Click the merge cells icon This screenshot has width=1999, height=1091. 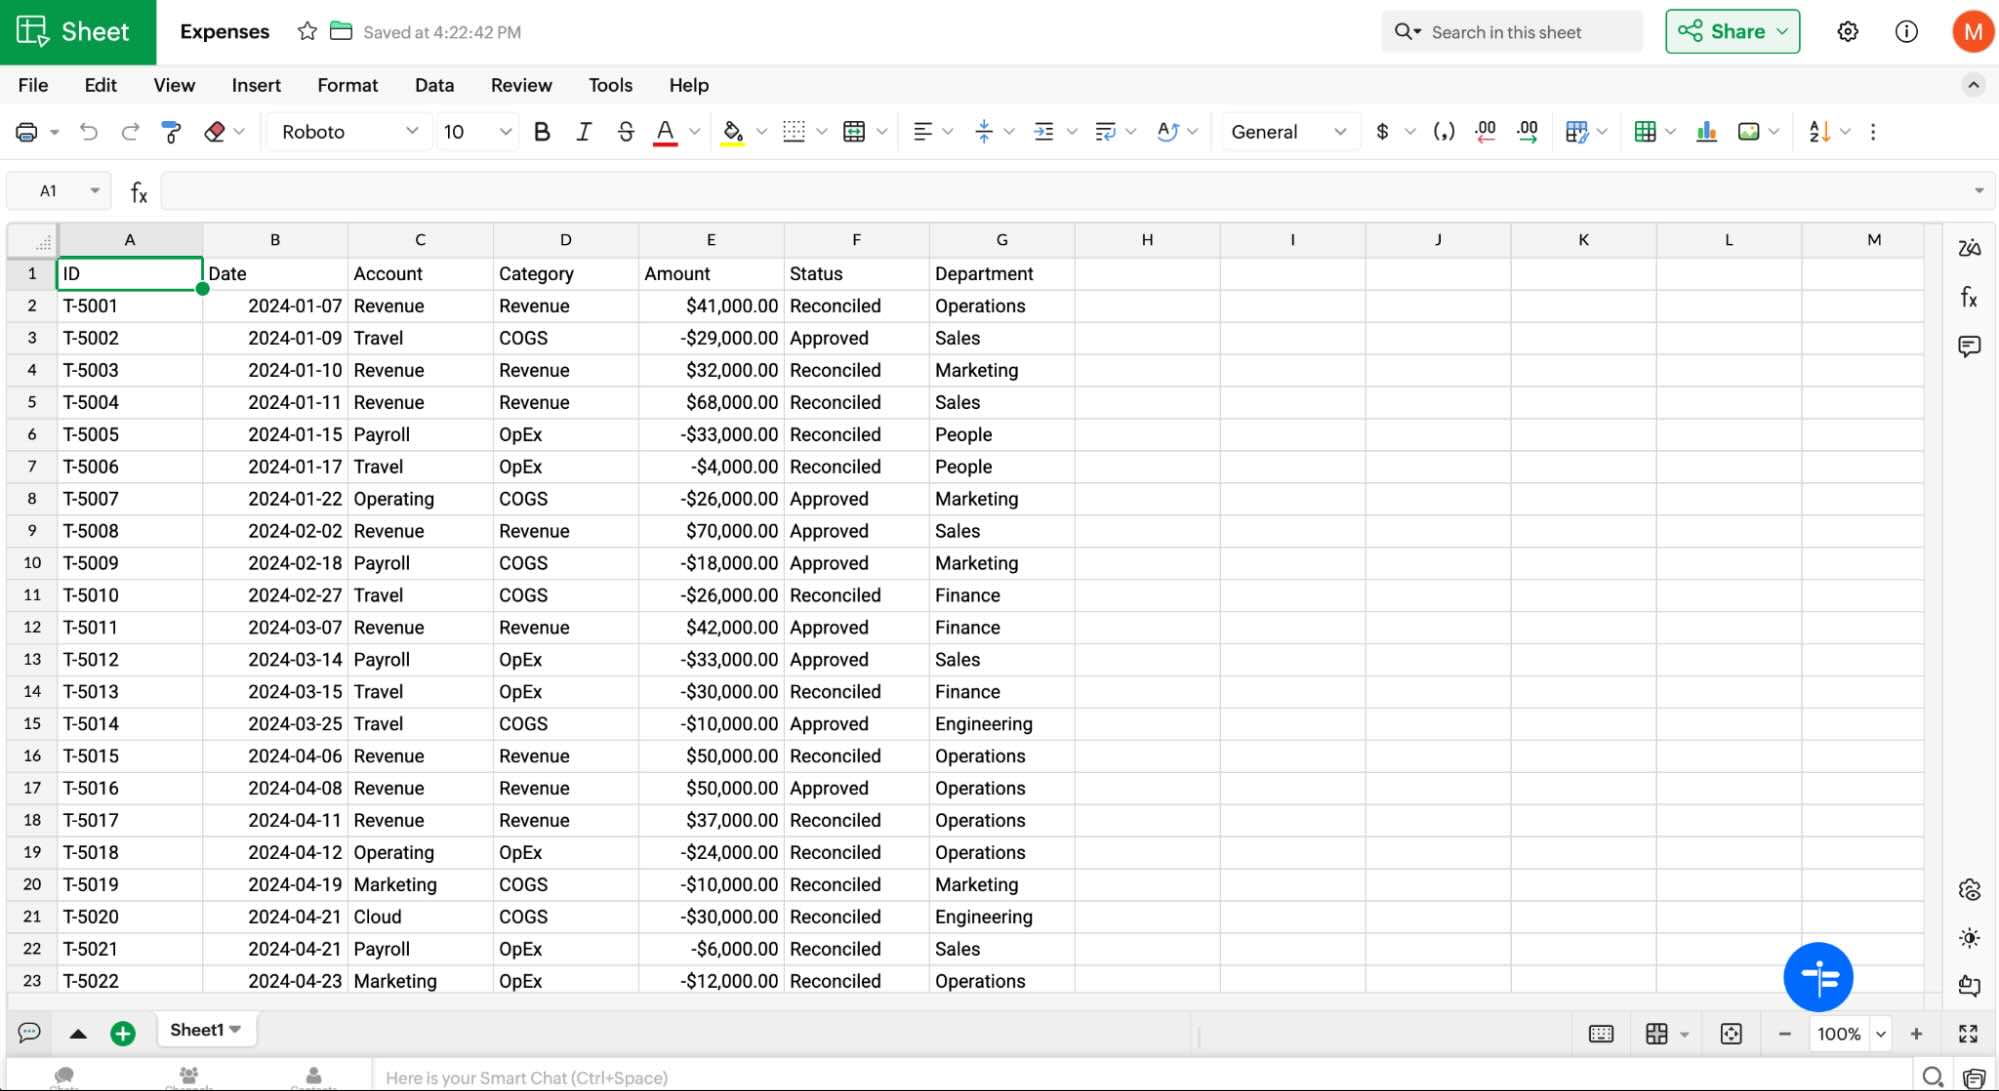pyautogui.click(x=854, y=132)
